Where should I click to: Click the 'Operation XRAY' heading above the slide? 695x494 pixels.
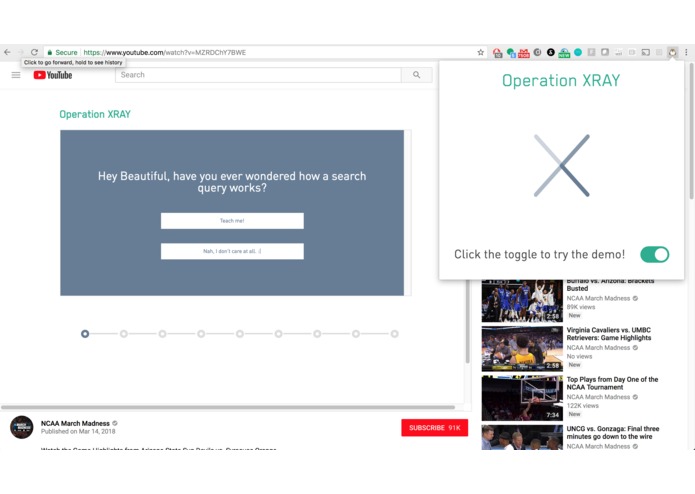[x=95, y=114]
